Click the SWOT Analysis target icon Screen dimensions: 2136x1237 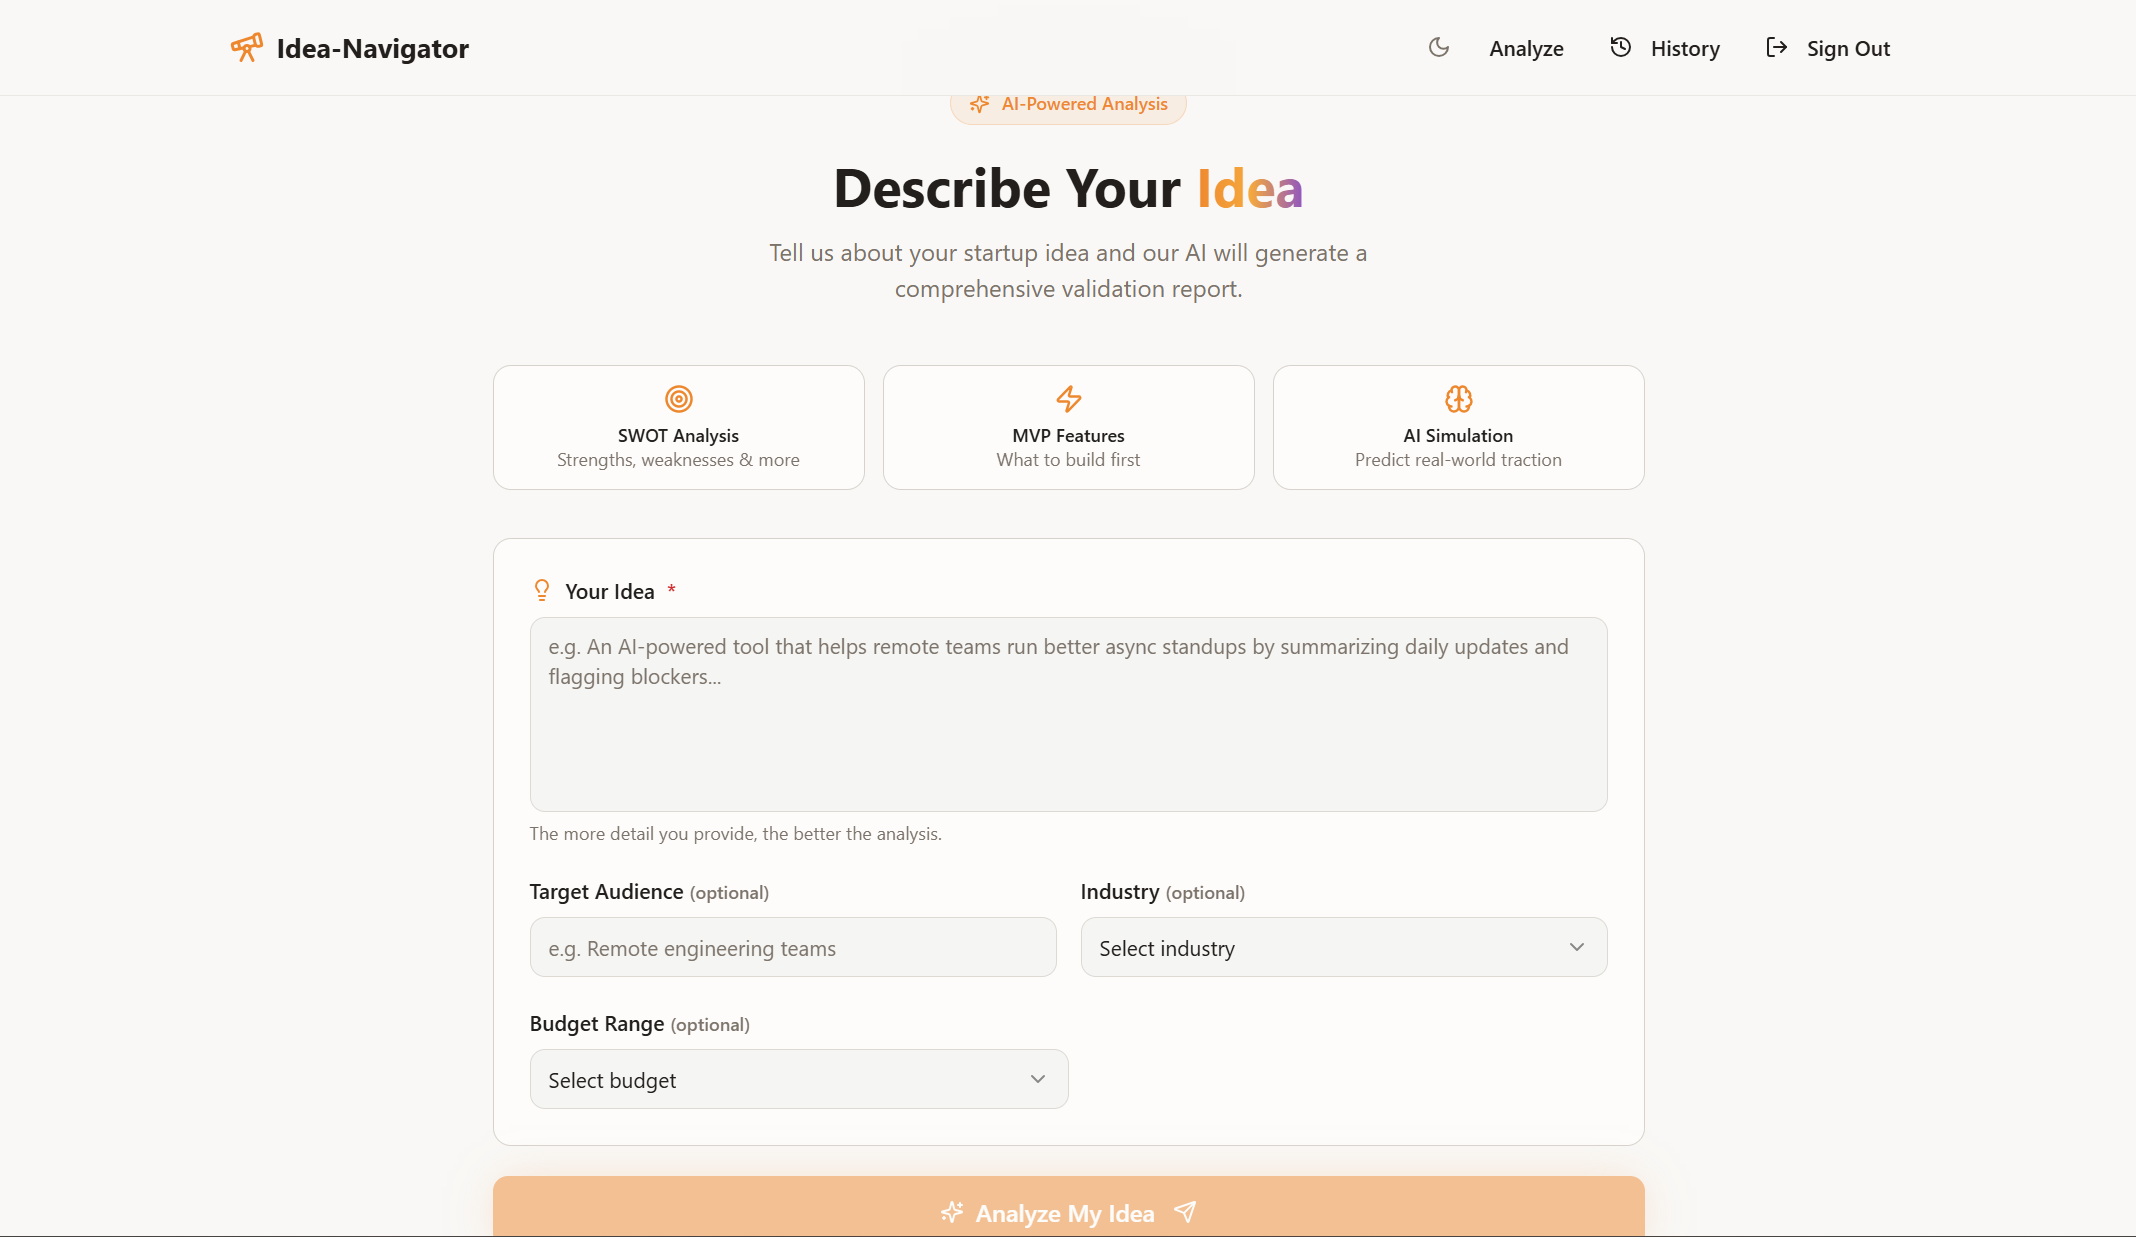(678, 399)
